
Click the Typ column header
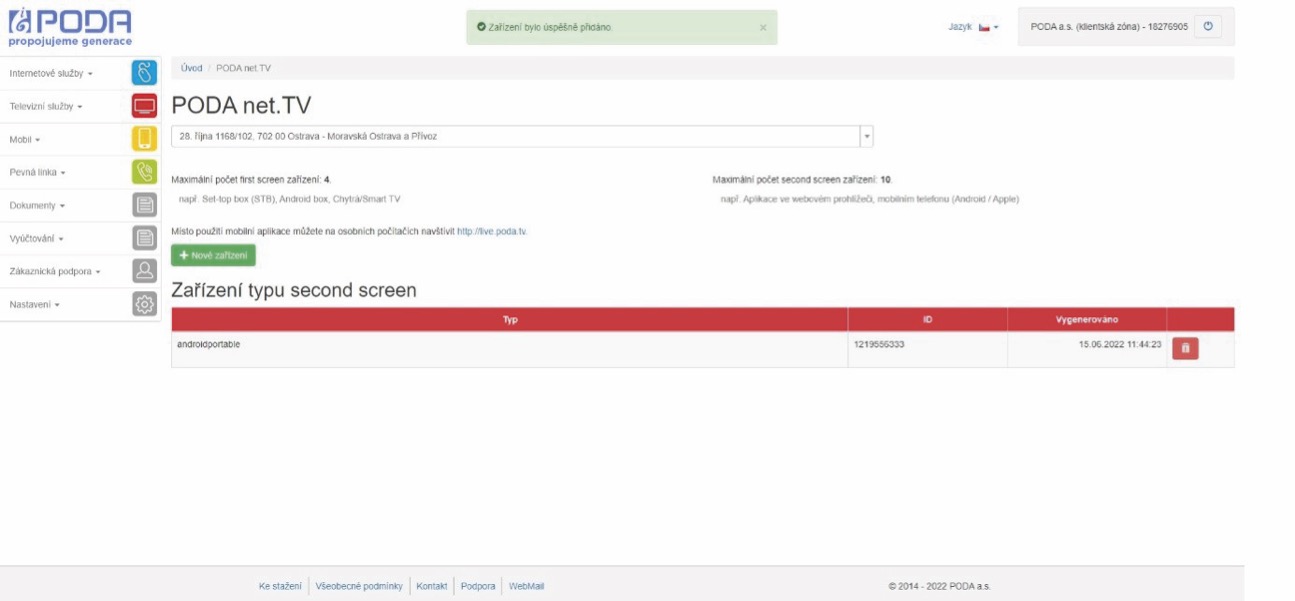[510, 319]
